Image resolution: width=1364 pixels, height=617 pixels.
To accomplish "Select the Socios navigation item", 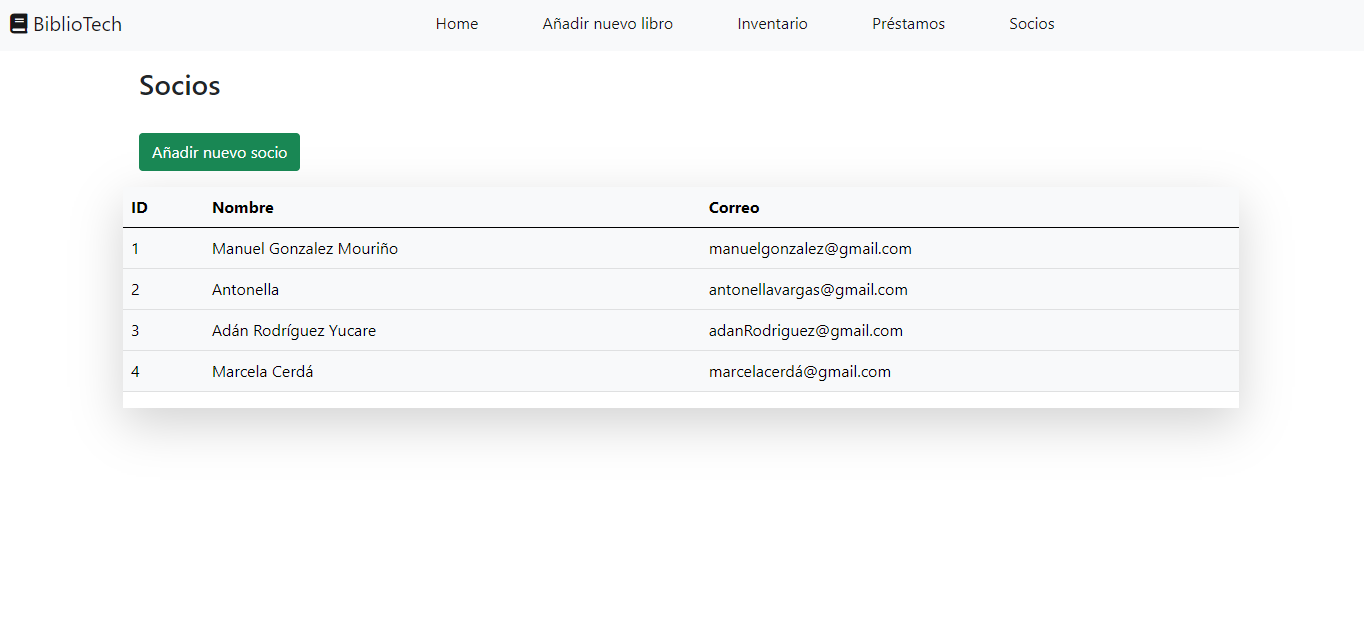I will click(1031, 23).
